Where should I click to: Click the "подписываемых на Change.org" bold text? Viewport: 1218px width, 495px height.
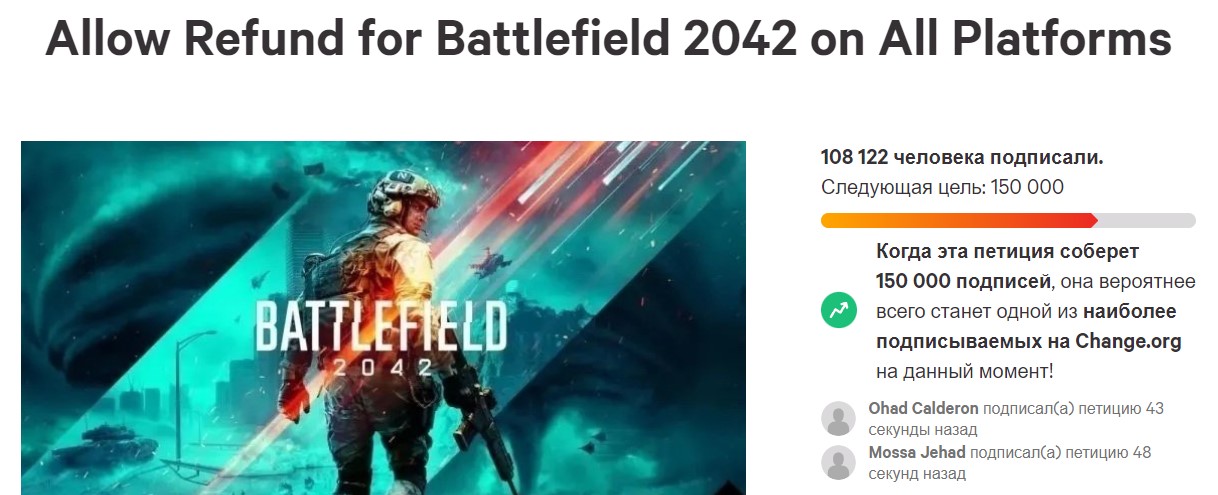(x=1029, y=341)
